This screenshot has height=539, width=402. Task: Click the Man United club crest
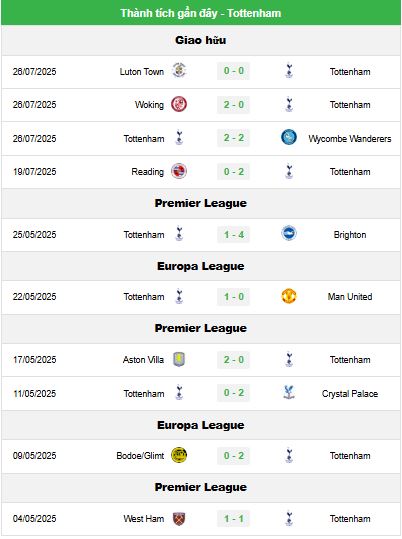click(289, 296)
